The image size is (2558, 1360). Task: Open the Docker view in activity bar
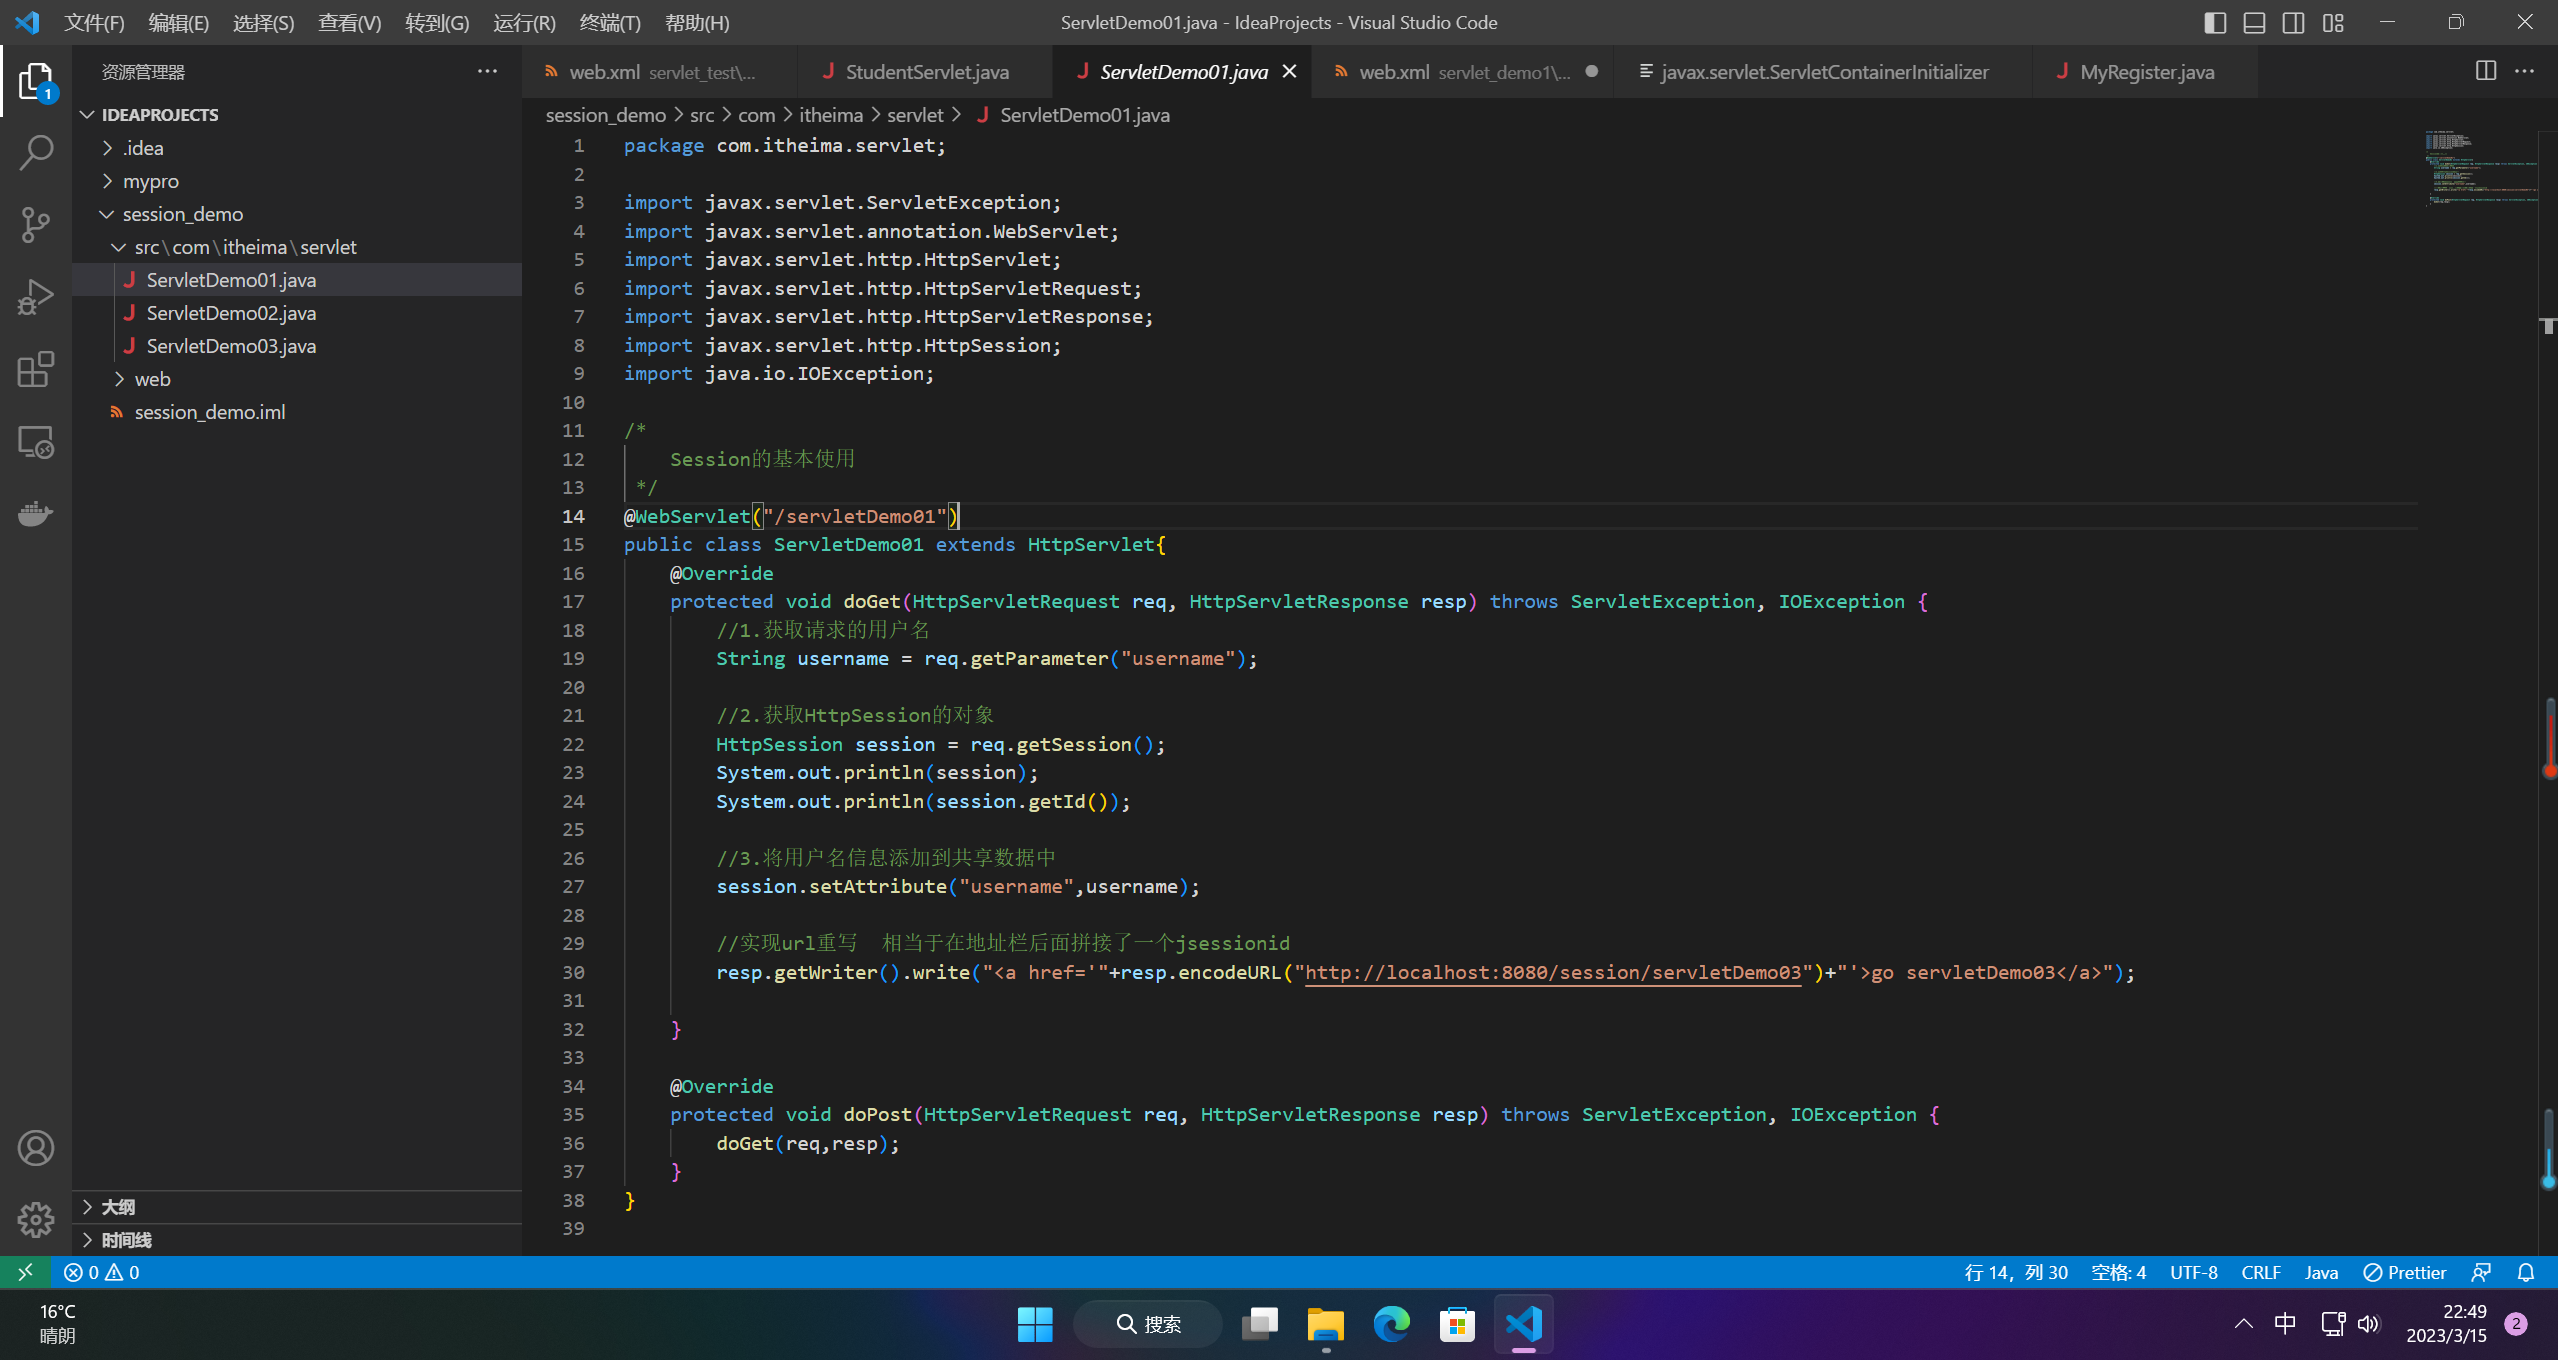(x=36, y=514)
